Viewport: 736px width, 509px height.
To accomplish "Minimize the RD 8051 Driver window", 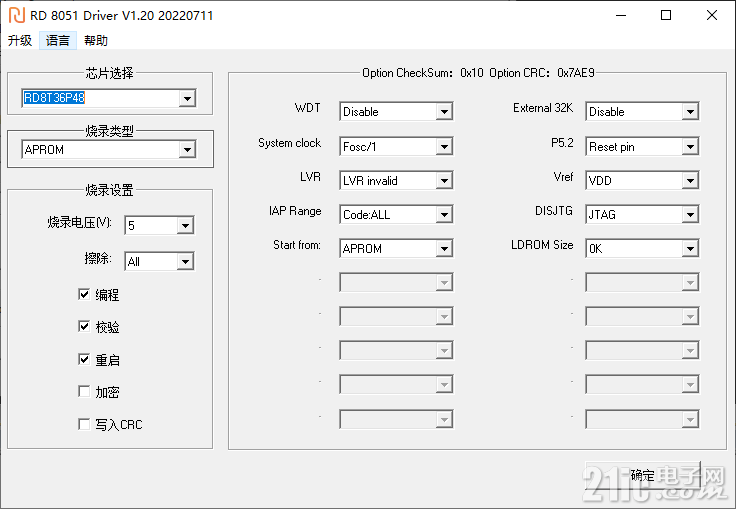I will click(x=621, y=15).
